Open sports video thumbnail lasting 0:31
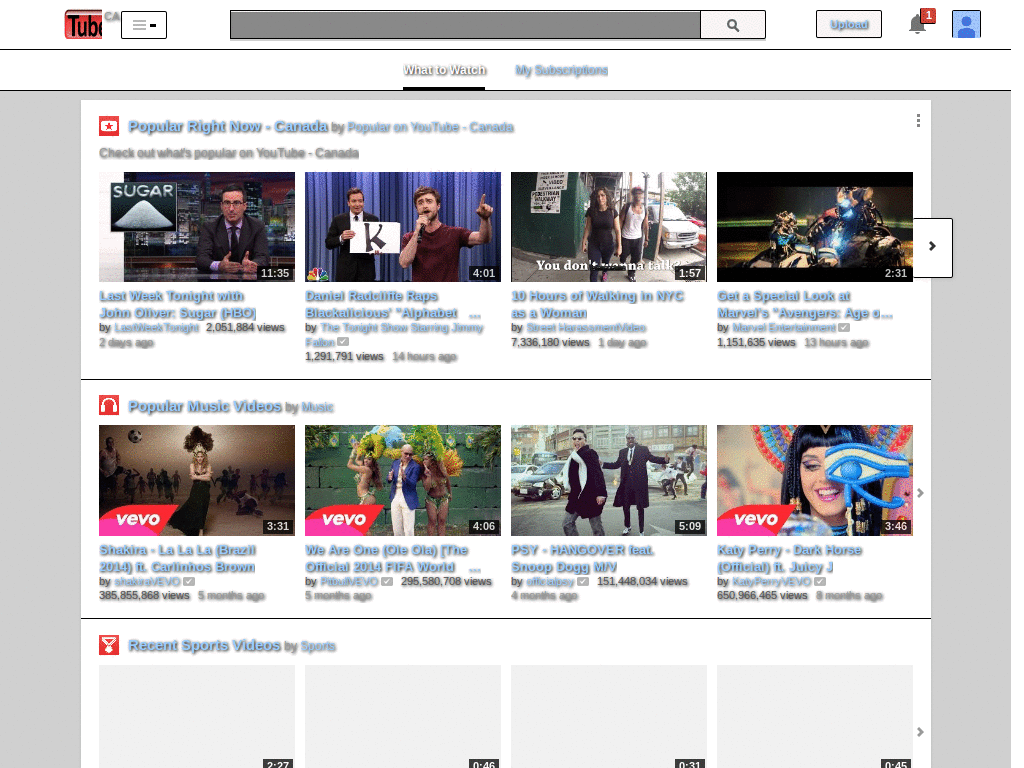Viewport: 1024px width, 768px height. pos(609,716)
